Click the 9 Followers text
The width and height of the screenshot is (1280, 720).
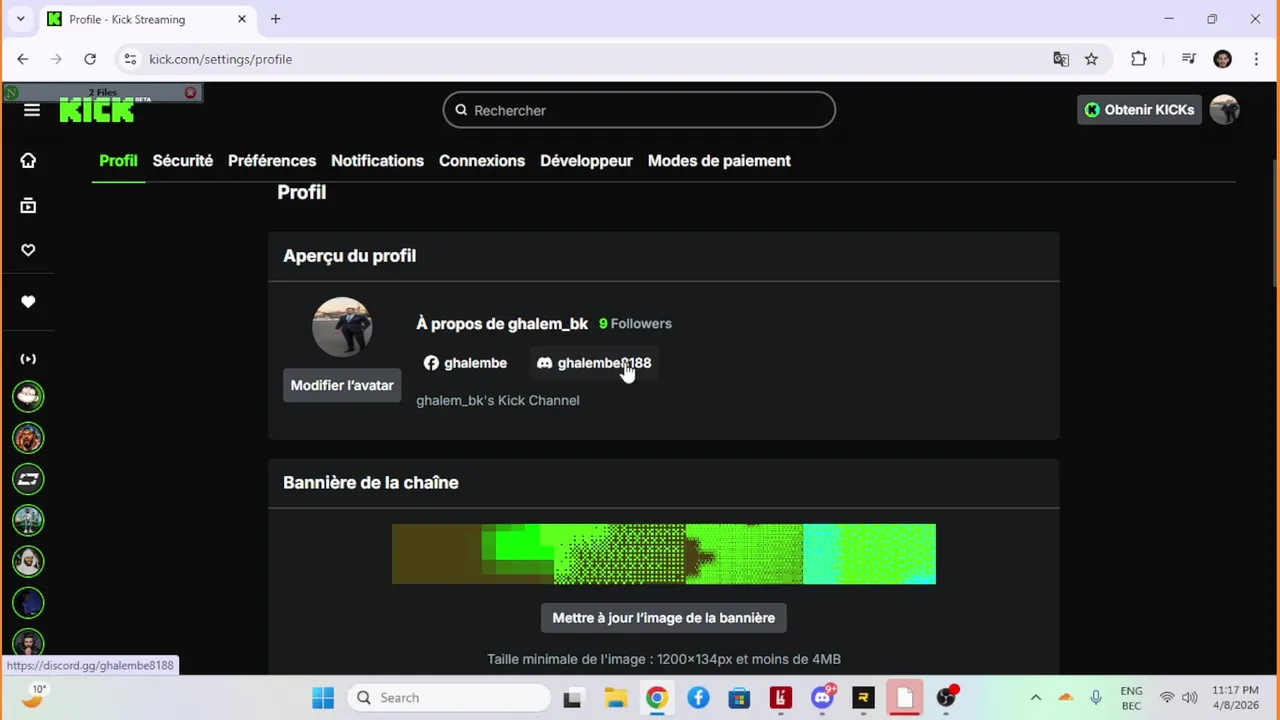pyautogui.click(x=635, y=324)
